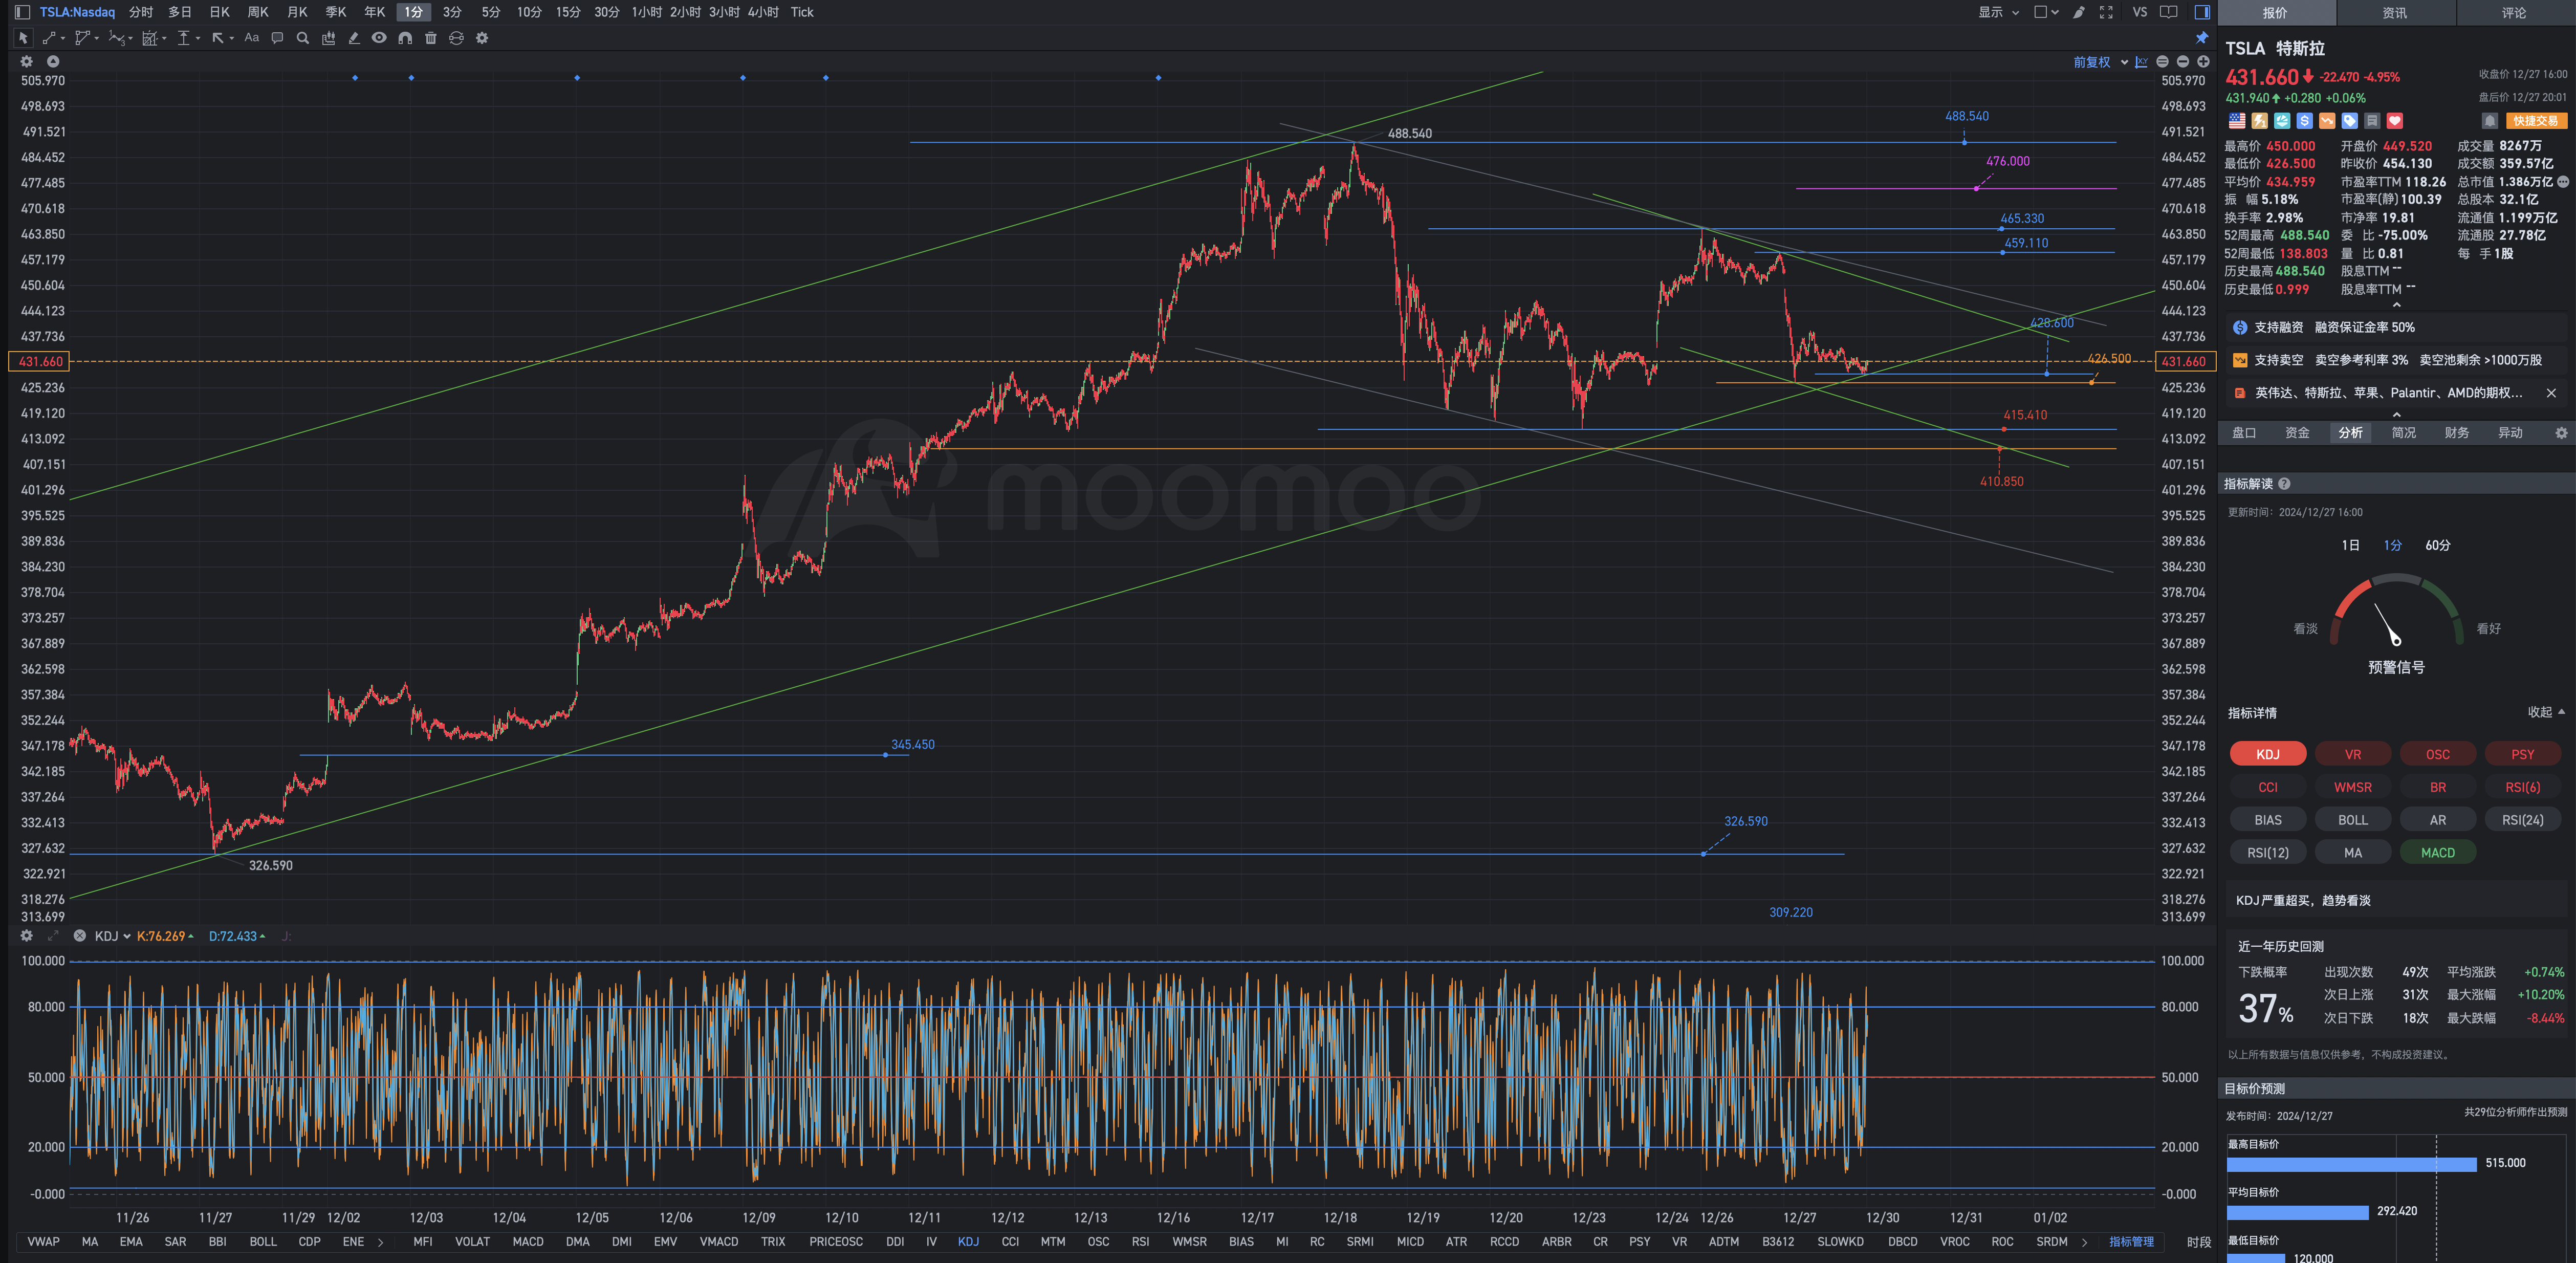The height and width of the screenshot is (1263, 2576).
Task: Toggle drawings visibility with the eye icon
Action: point(379,38)
